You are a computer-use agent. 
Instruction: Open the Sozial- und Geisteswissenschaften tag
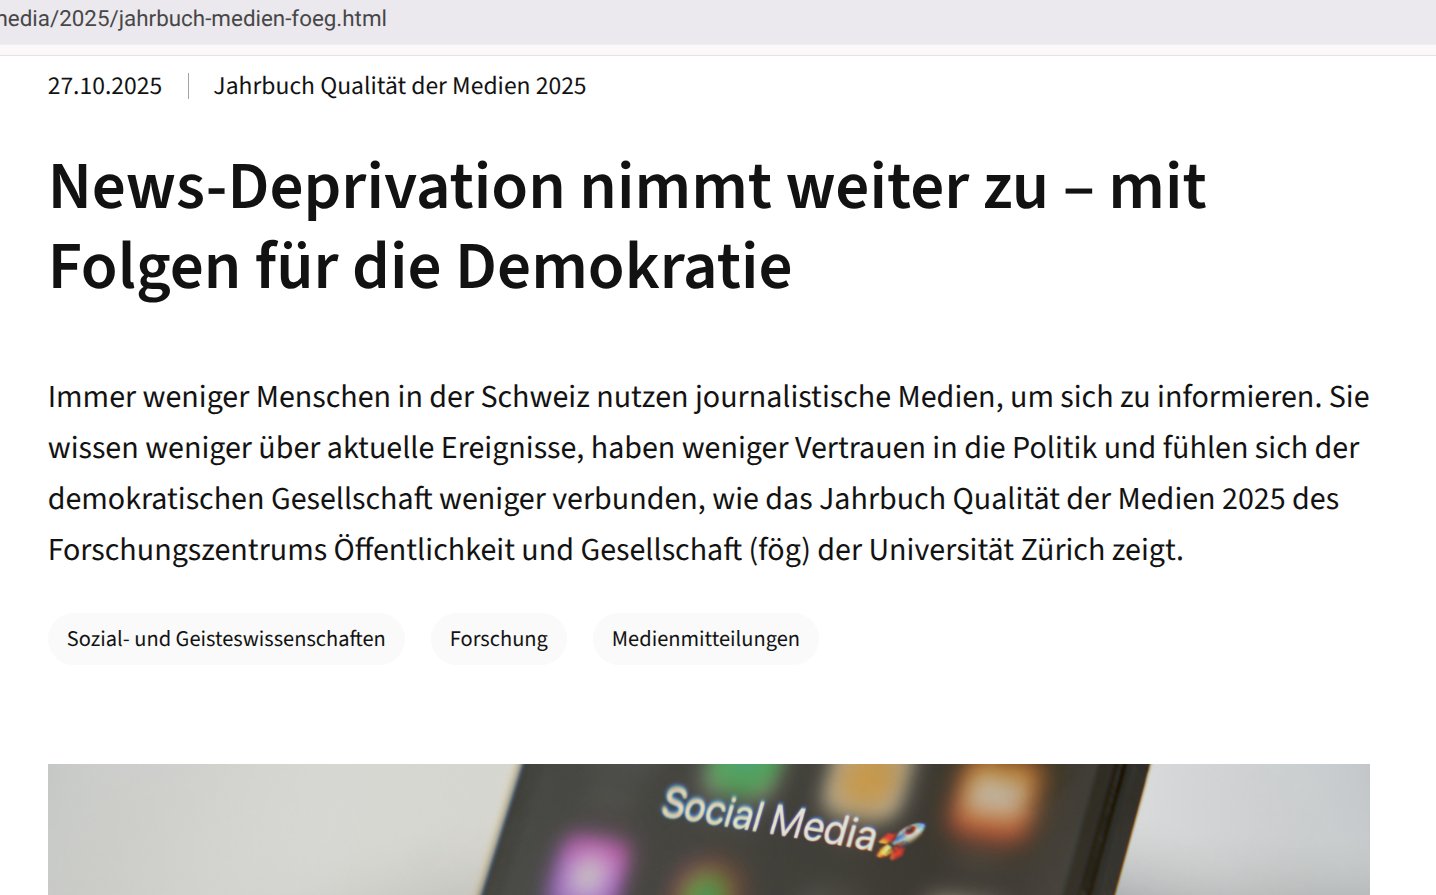tap(226, 639)
